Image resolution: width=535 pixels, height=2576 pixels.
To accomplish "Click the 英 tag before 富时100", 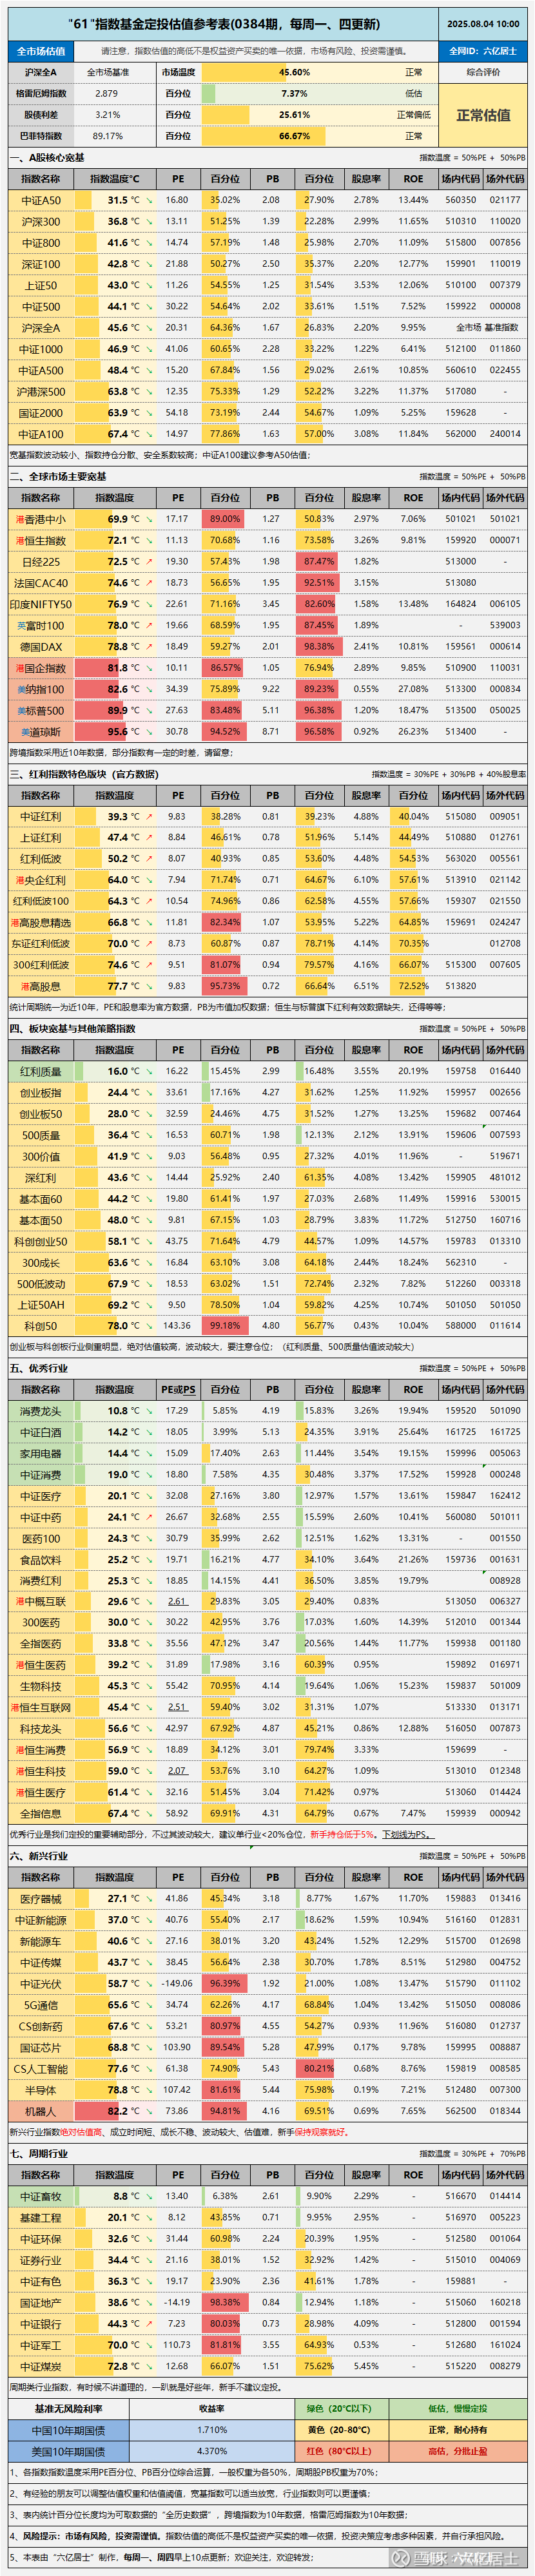I will click(21, 626).
